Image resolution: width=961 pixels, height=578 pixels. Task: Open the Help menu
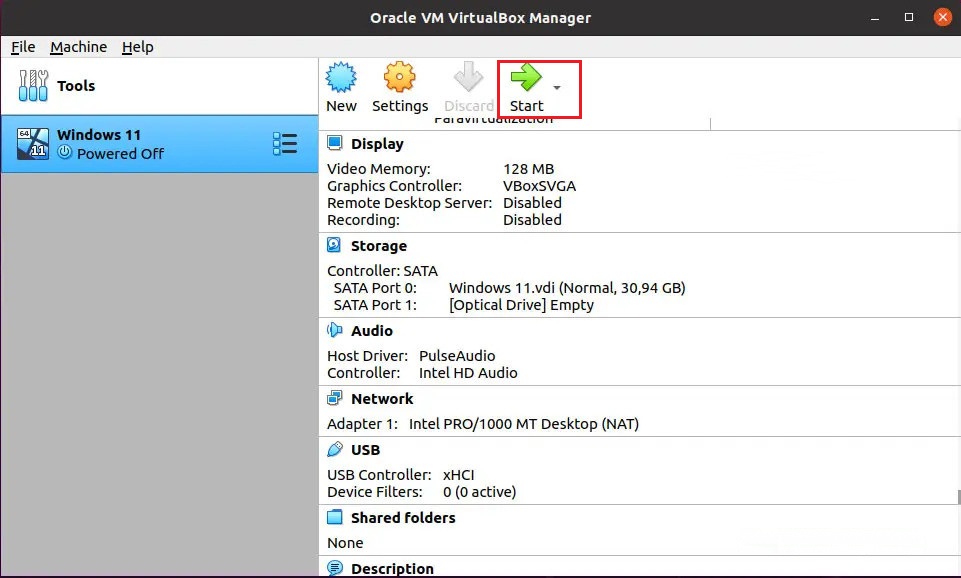point(138,47)
